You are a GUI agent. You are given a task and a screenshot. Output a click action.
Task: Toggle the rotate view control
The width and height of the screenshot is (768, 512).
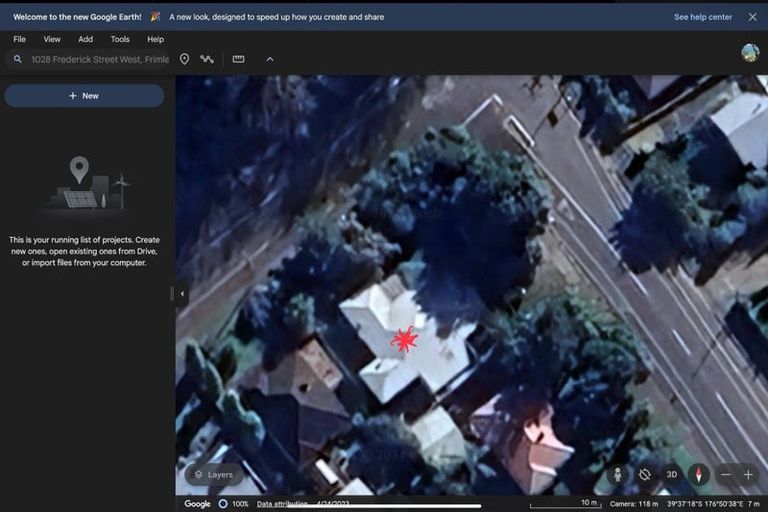click(645, 474)
